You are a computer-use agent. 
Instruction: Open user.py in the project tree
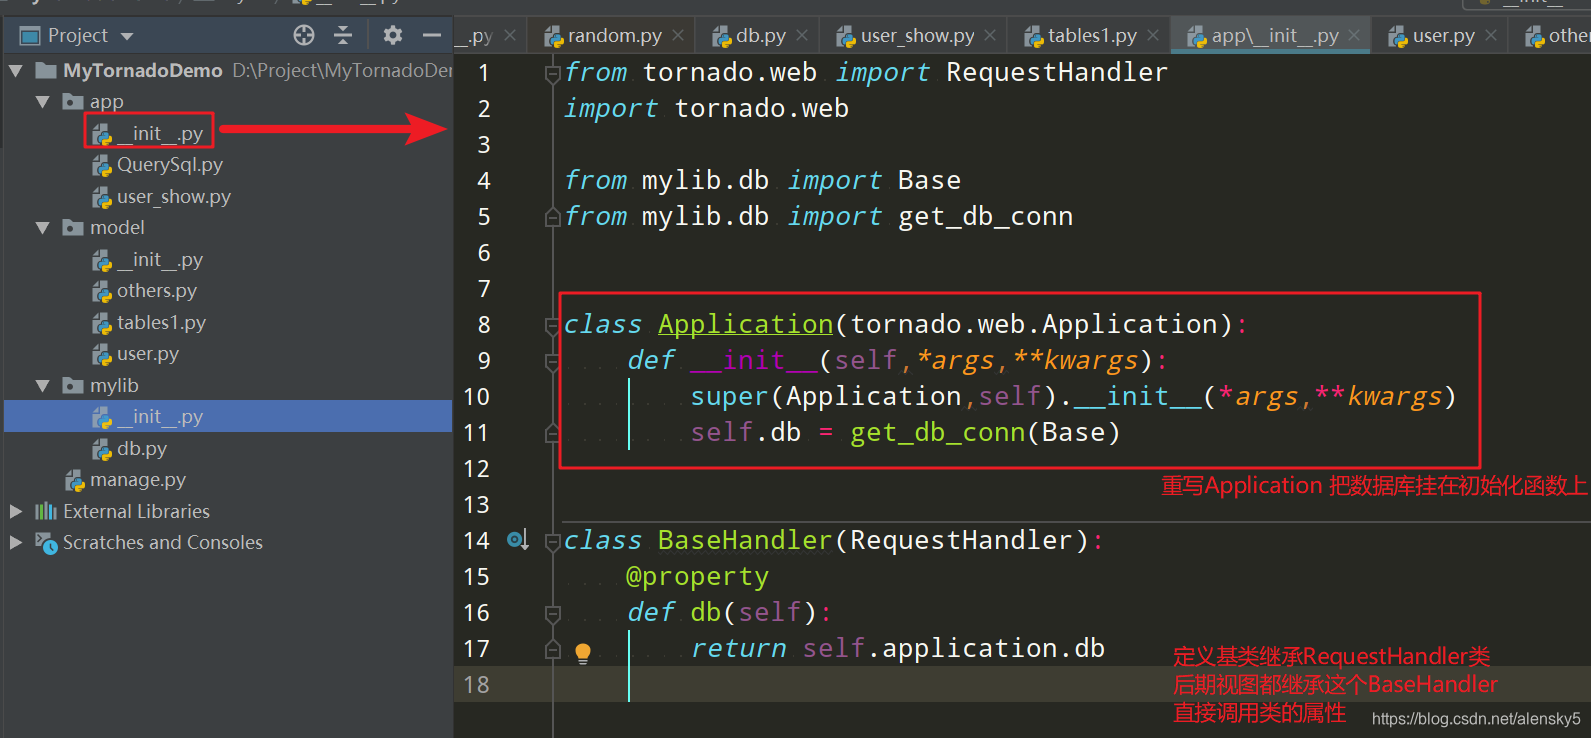coord(135,354)
